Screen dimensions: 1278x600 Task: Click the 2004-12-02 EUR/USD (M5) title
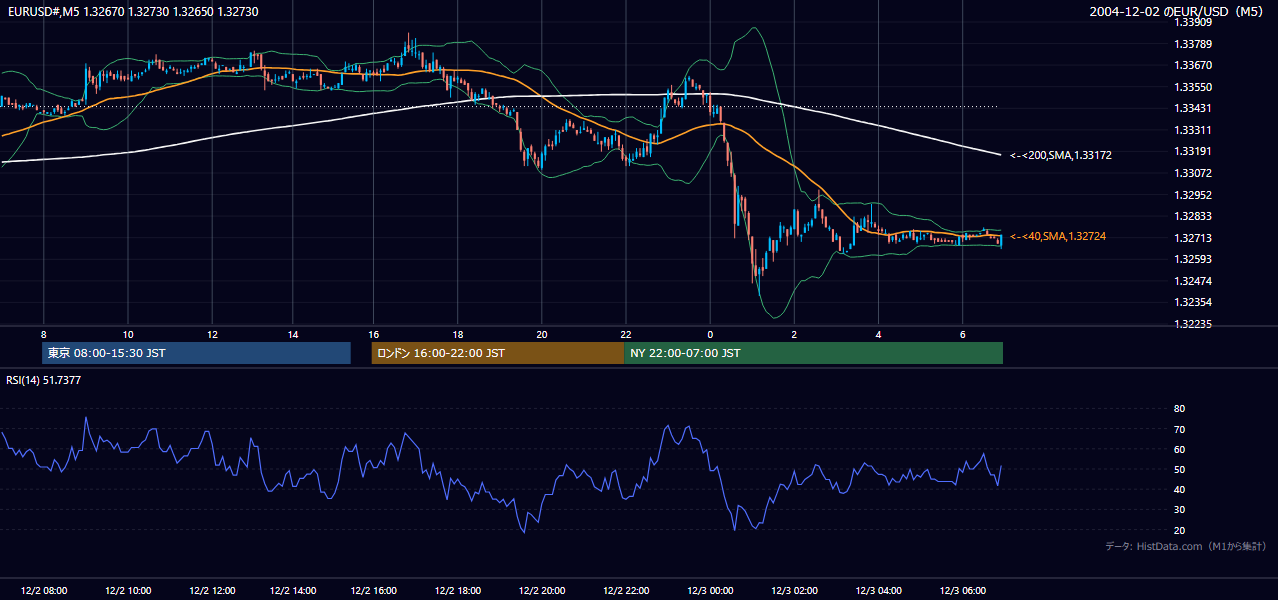(x=1177, y=11)
